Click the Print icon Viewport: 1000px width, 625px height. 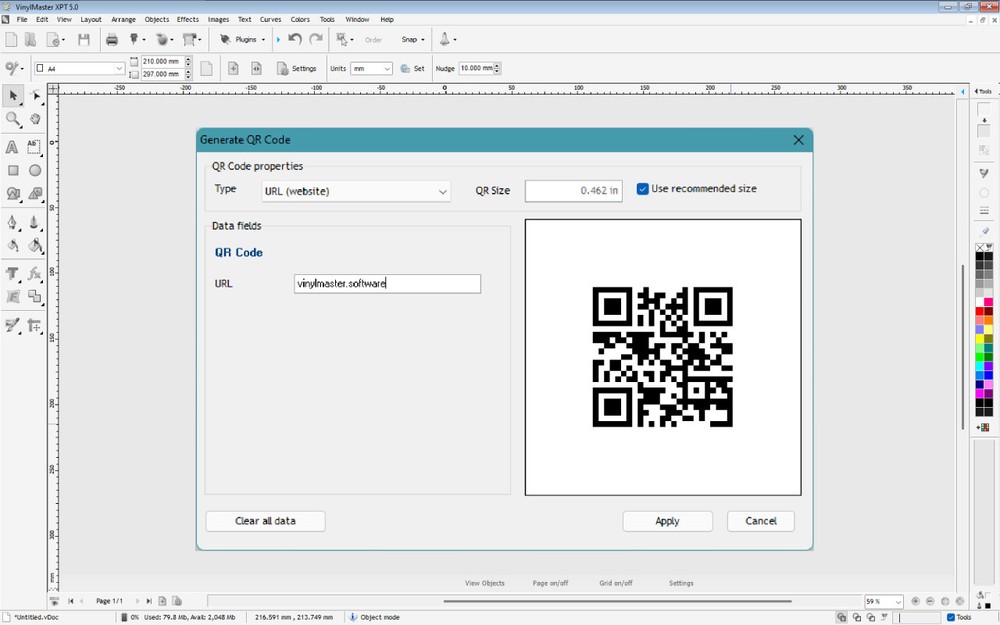pos(112,39)
